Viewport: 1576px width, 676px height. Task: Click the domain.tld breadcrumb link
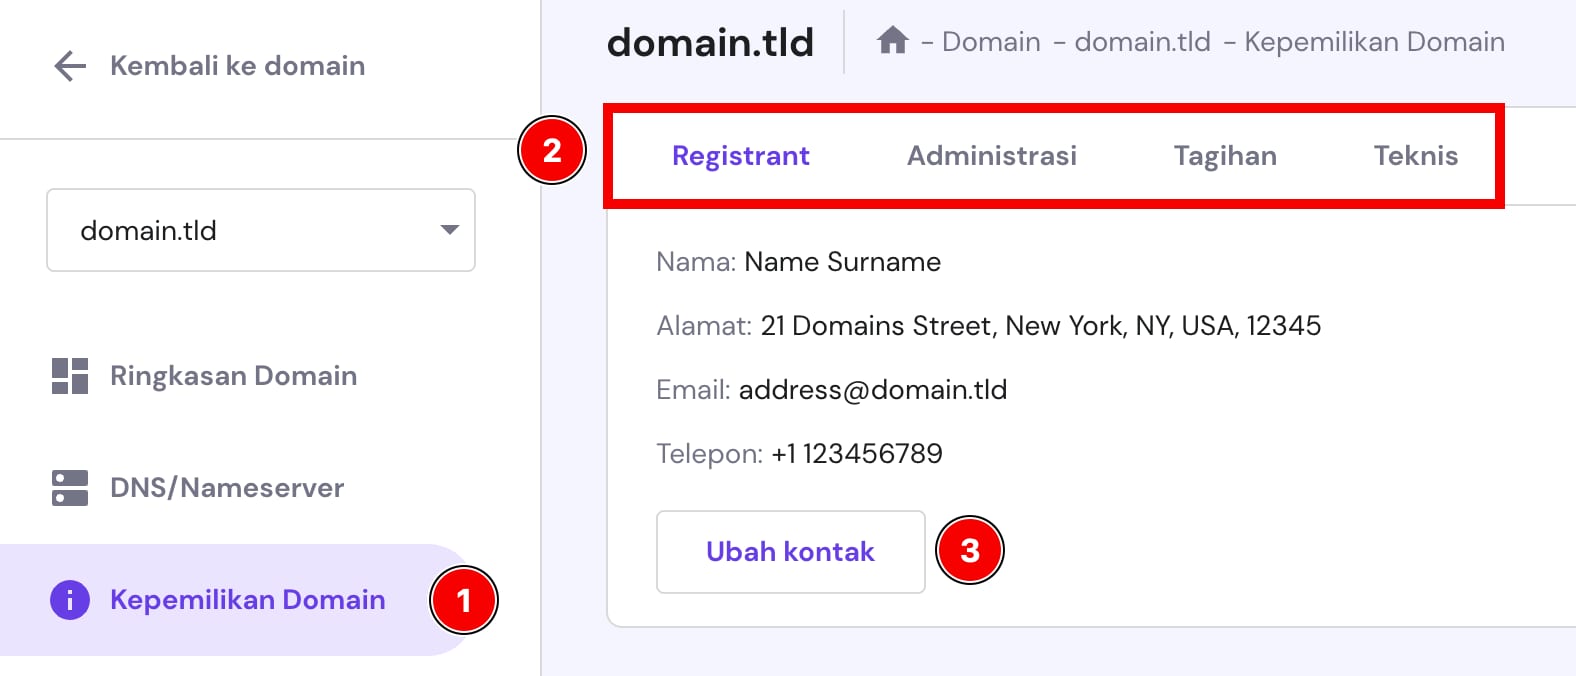coord(1142,42)
